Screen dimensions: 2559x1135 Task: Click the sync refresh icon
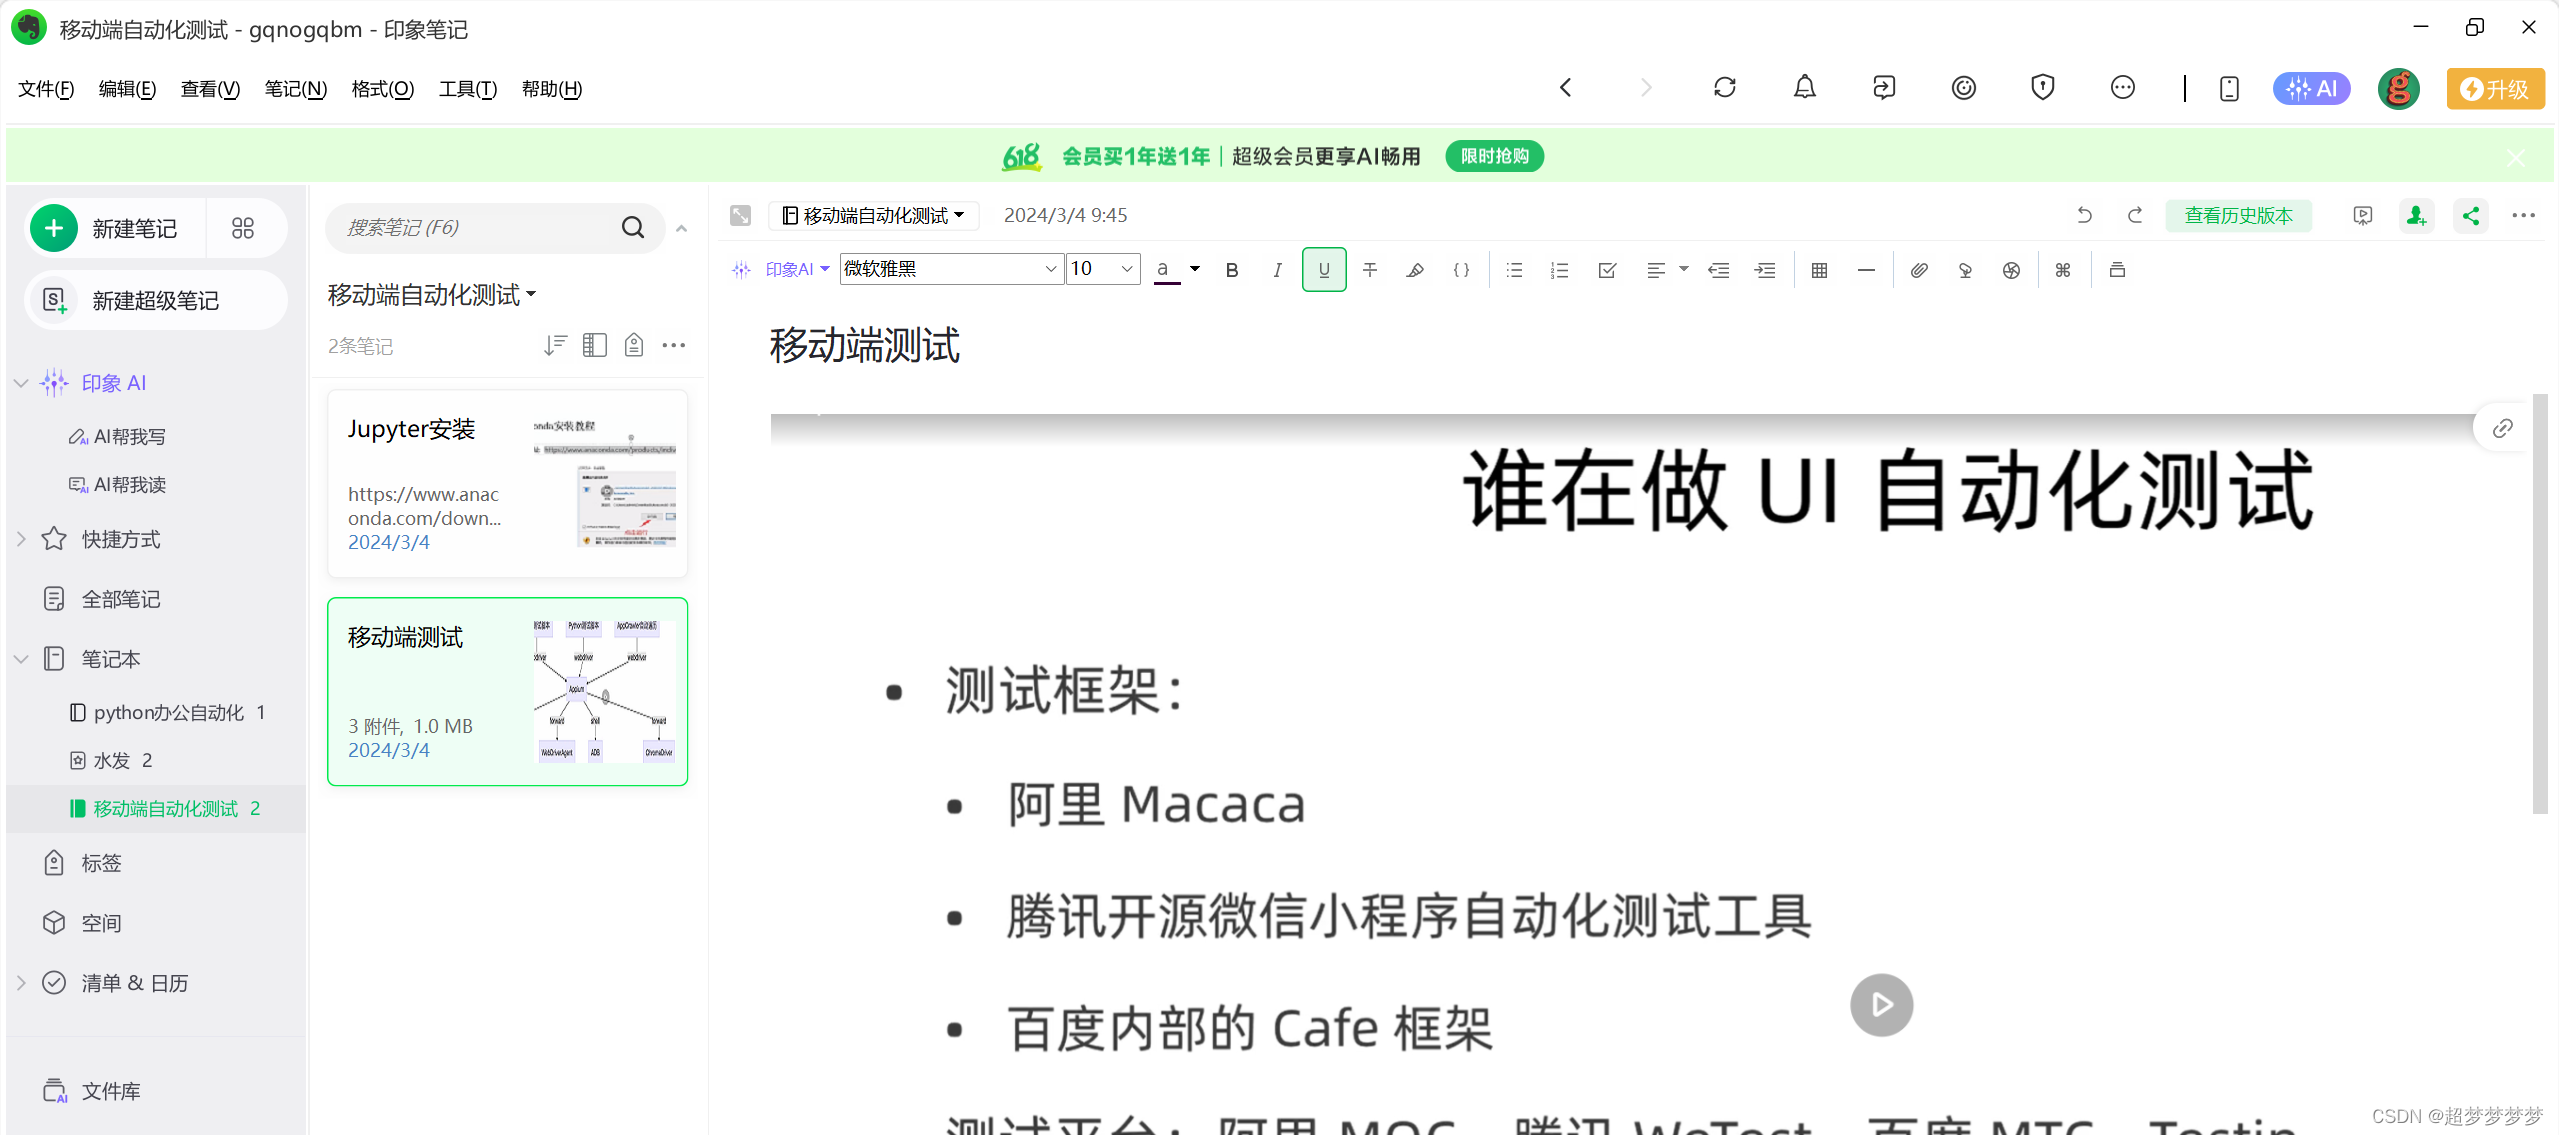1724,88
